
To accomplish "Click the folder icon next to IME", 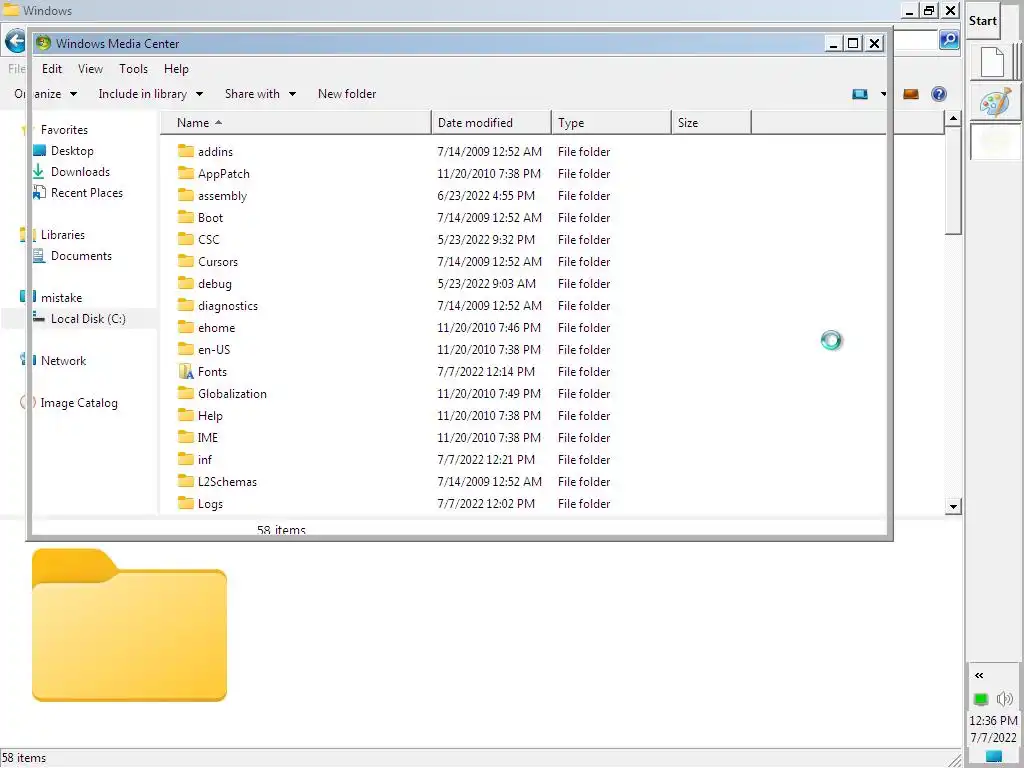I will [186, 437].
